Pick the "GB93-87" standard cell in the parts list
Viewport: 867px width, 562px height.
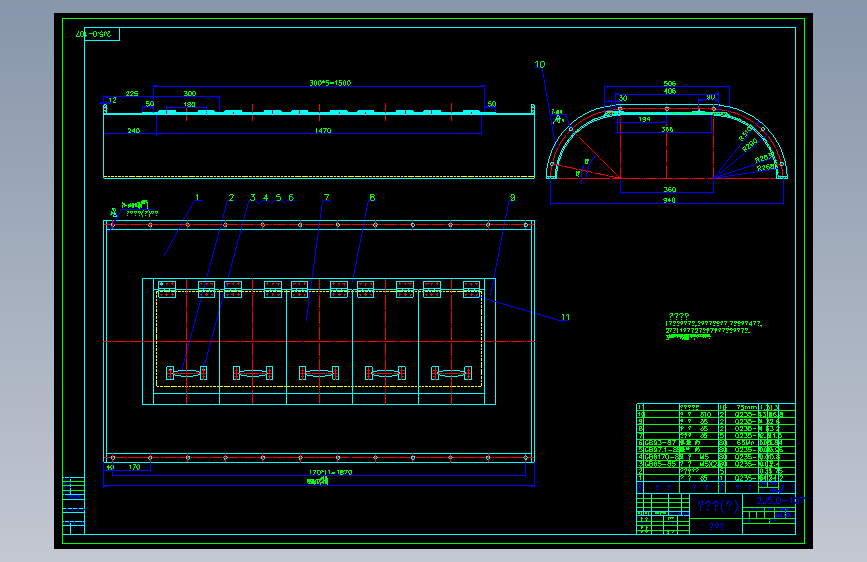click(660, 443)
